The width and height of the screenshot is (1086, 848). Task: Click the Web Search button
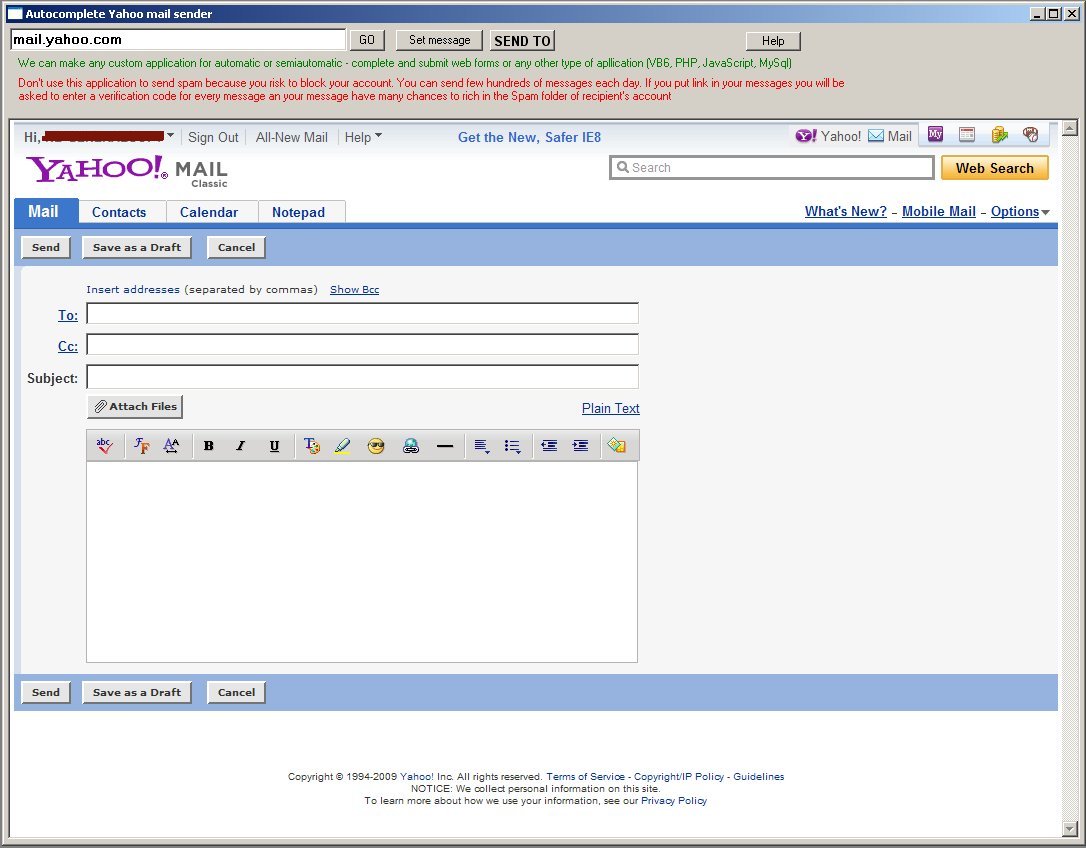(995, 168)
